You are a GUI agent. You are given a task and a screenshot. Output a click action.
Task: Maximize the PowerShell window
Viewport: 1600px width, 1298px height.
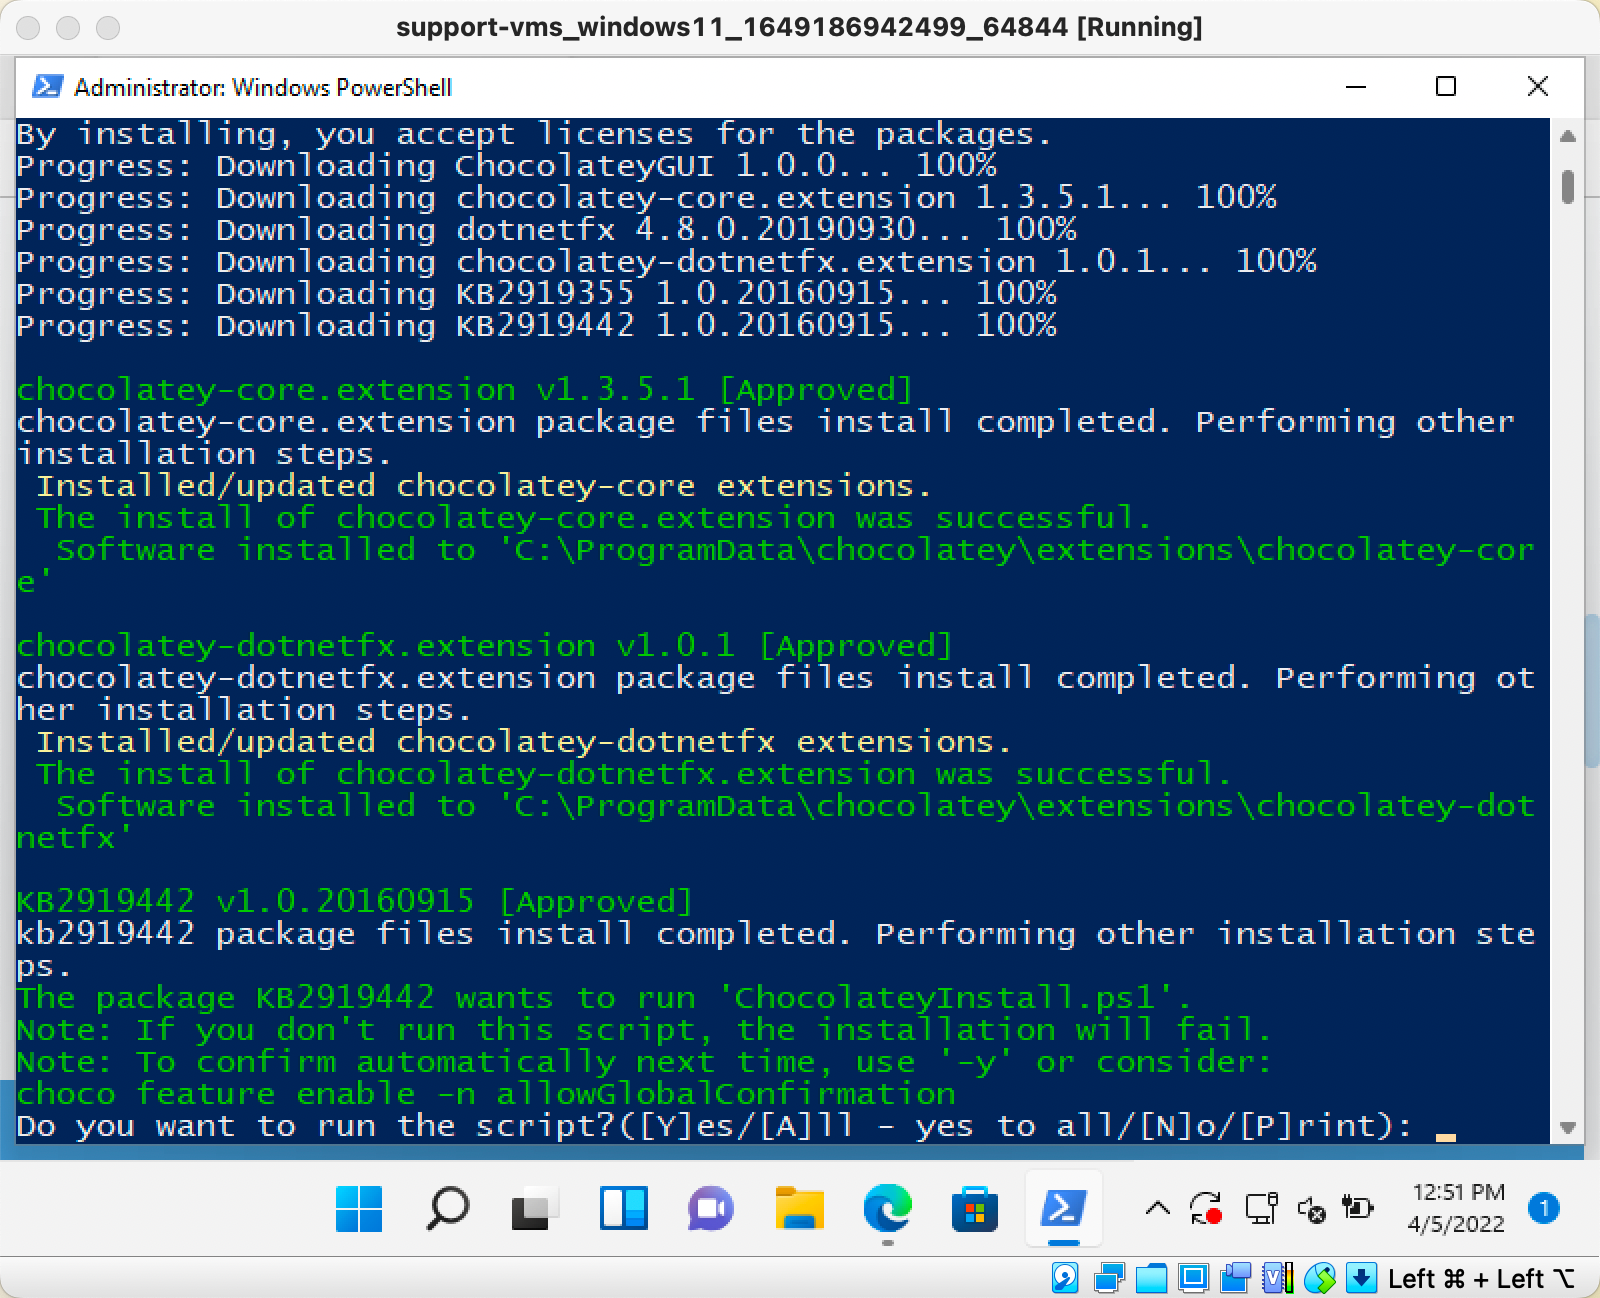click(x=1446, y=87)
